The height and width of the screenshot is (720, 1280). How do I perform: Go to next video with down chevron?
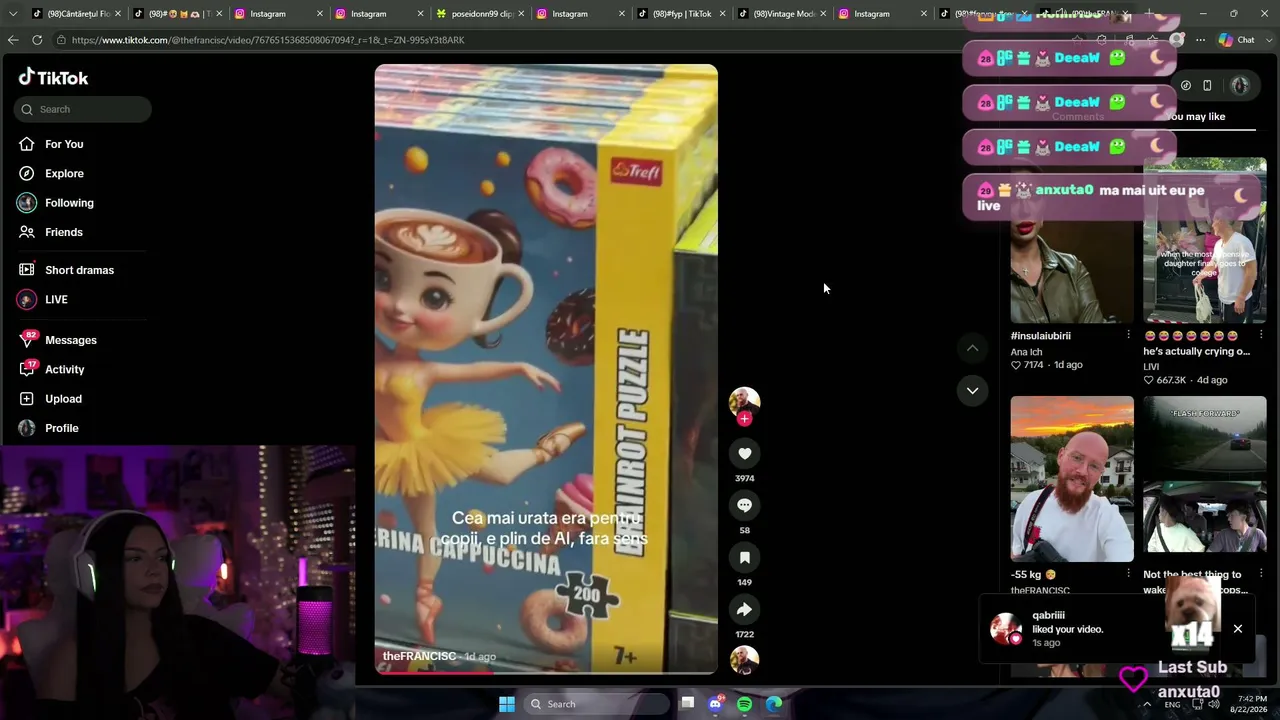click(x=972, y=390)
